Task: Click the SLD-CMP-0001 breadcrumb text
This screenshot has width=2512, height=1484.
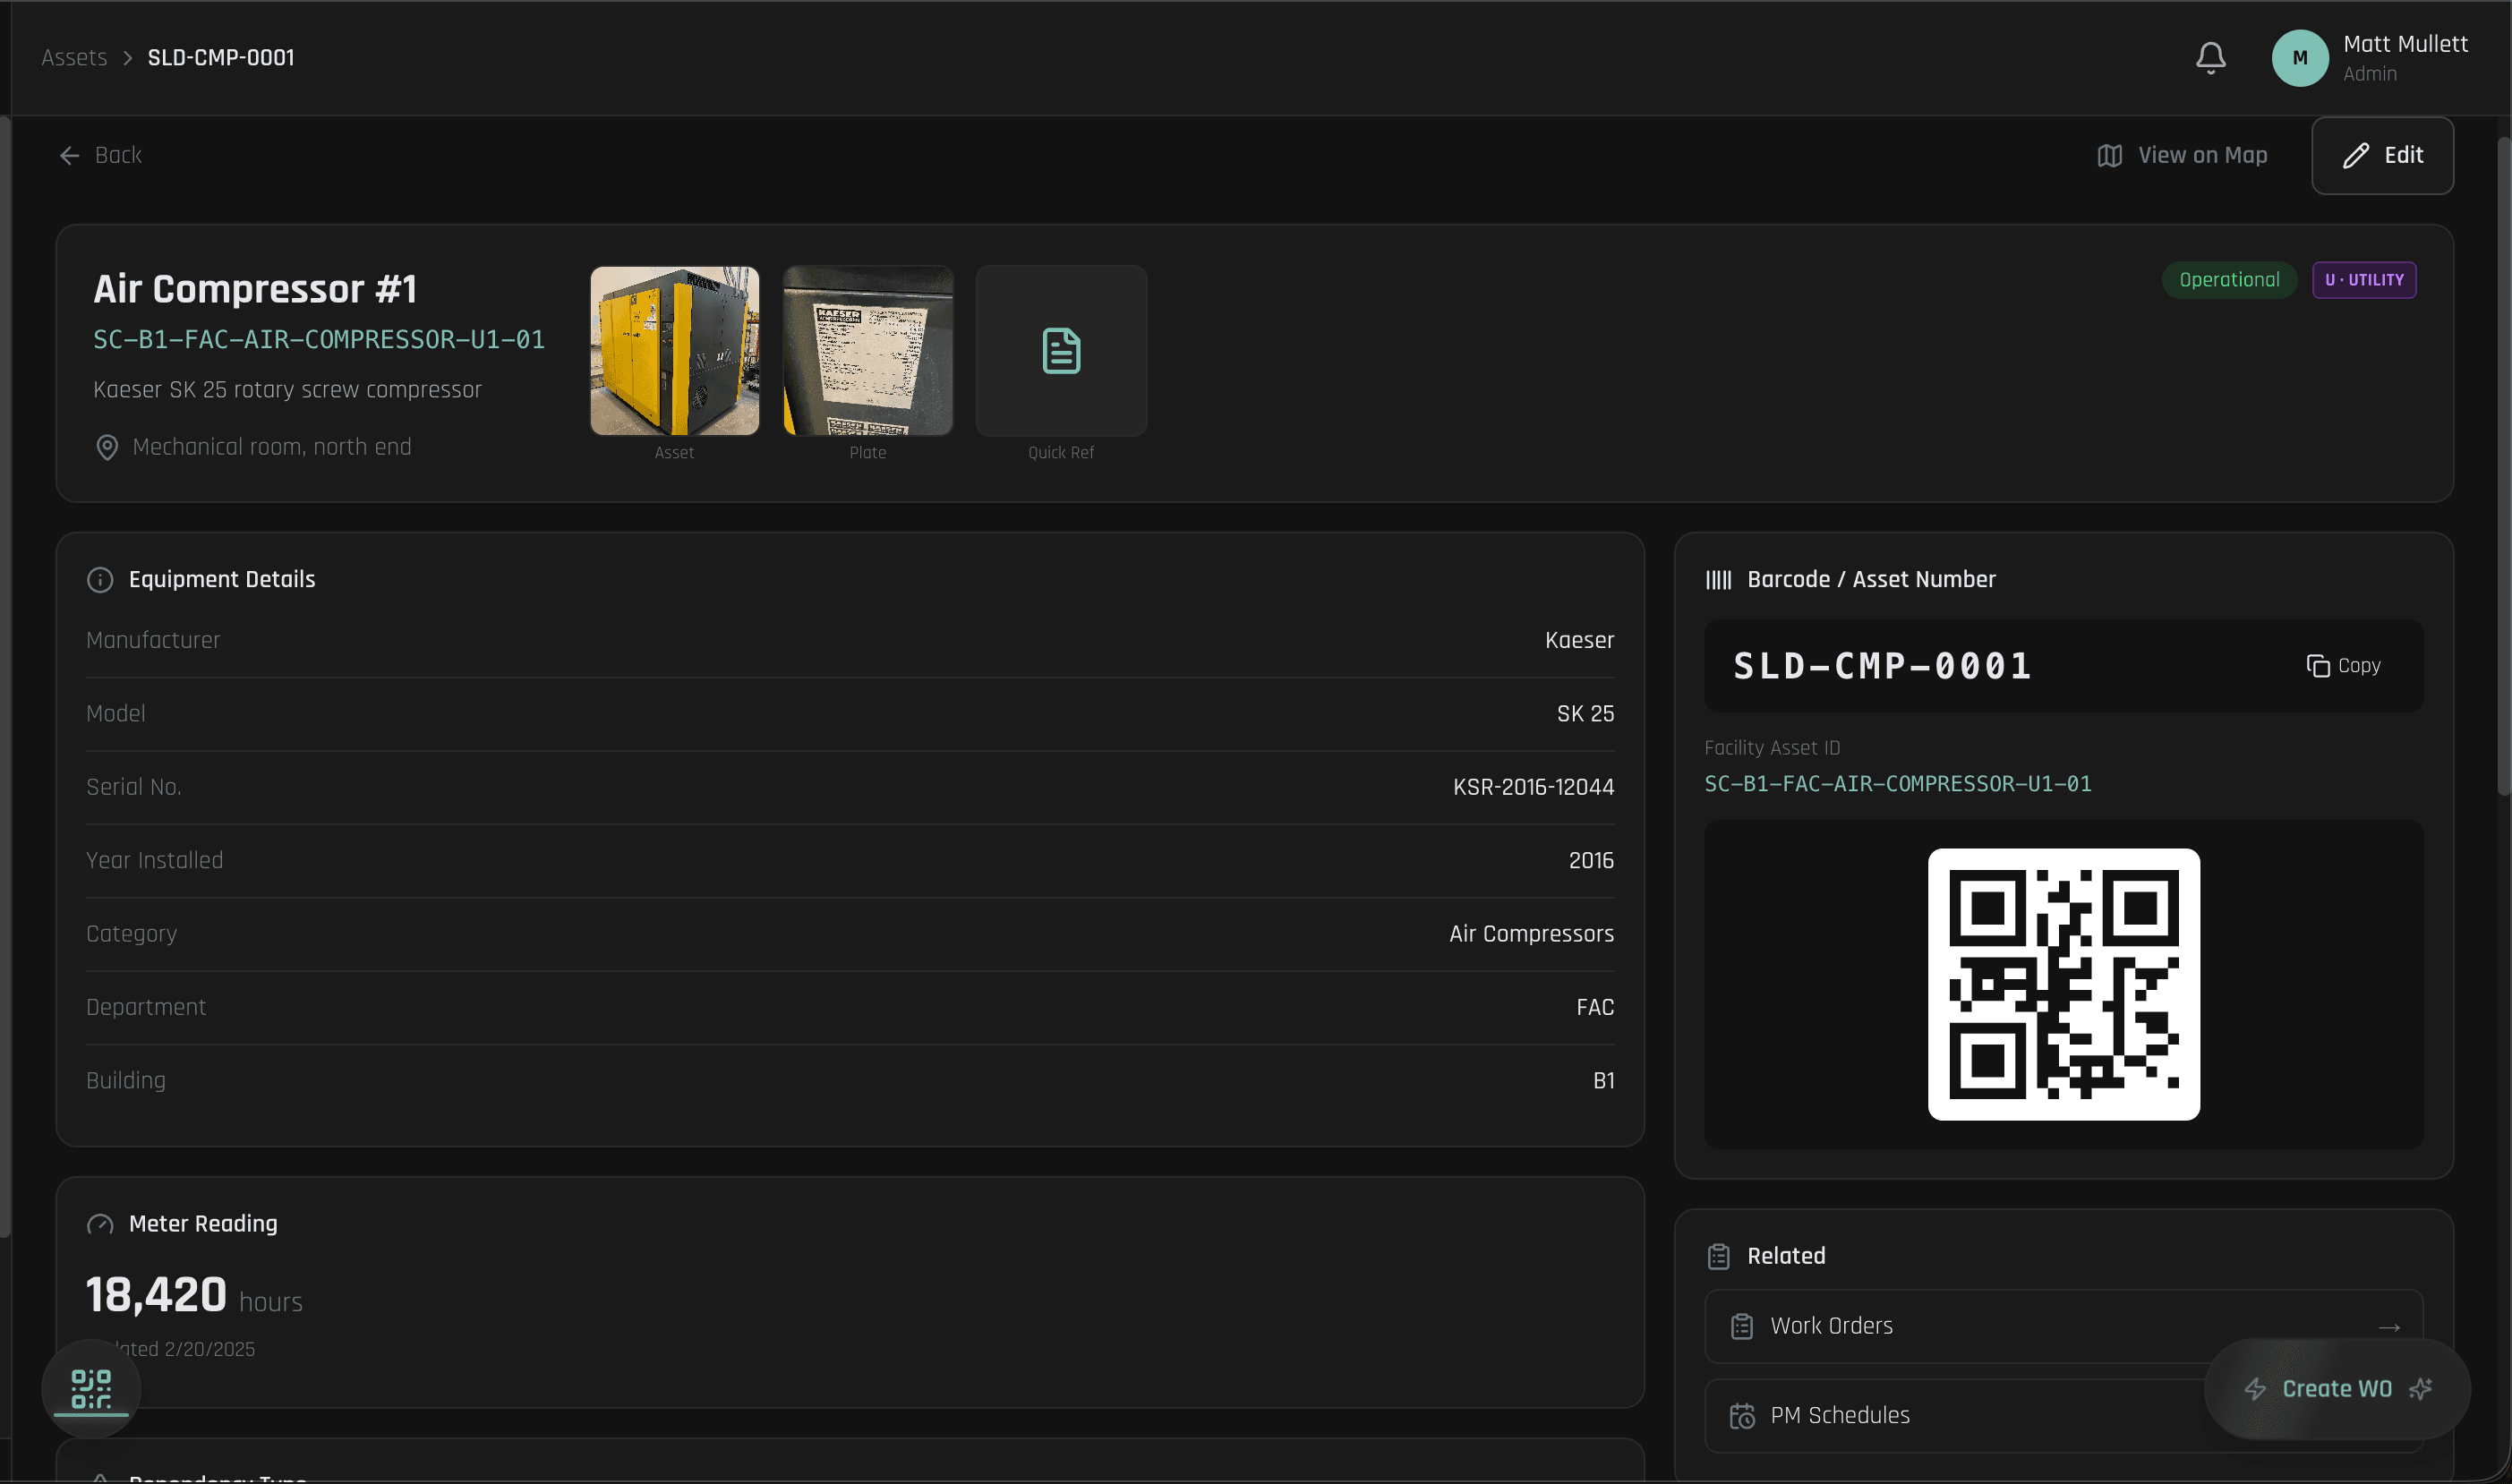Action: coord(221,58)
